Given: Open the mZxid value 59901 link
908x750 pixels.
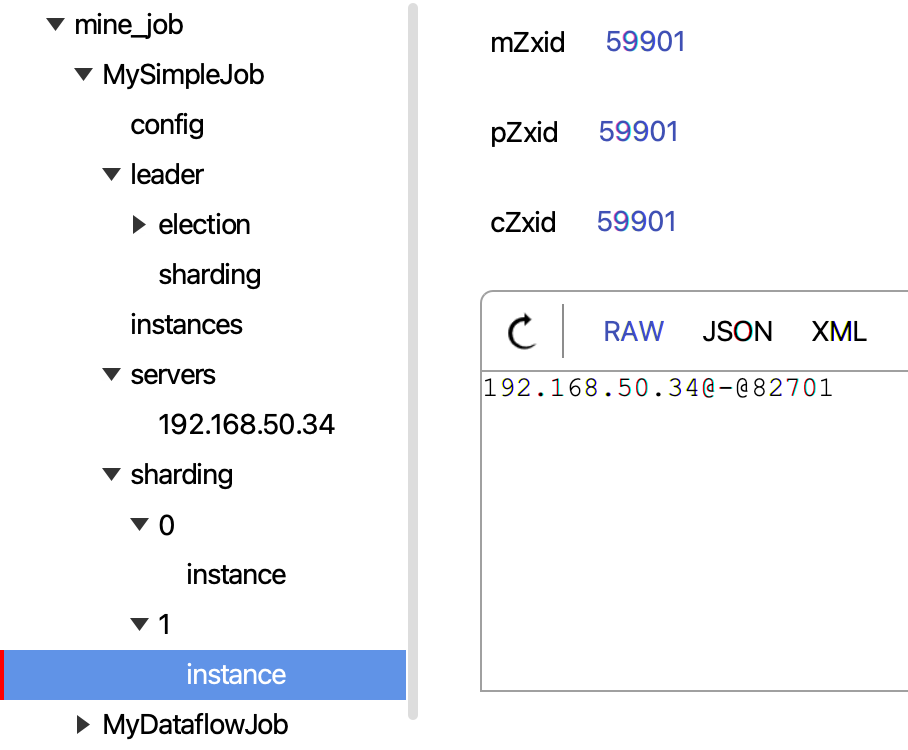Looking at the screenshot, I should (644, 42).
